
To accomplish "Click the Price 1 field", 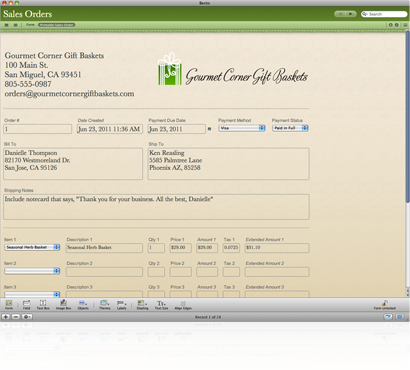I will click(x=181, y=248).
